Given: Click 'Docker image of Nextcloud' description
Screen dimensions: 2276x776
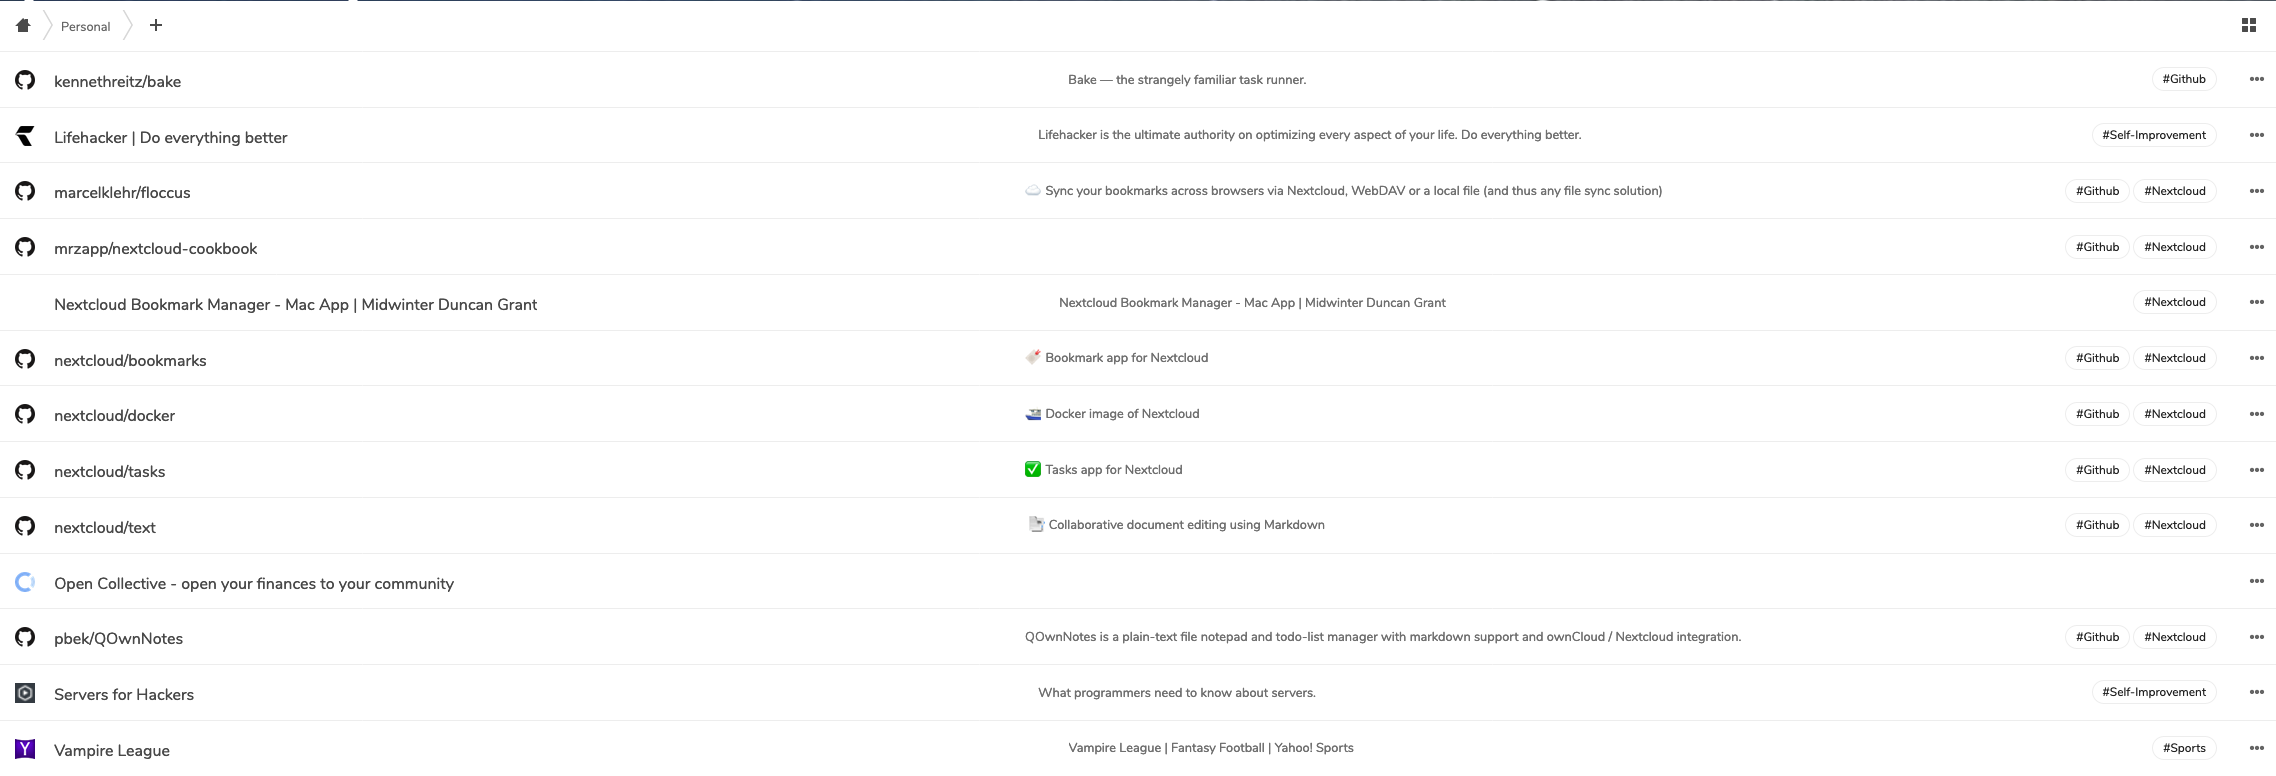Looking at the screenshot, I should coord(1122,414).
